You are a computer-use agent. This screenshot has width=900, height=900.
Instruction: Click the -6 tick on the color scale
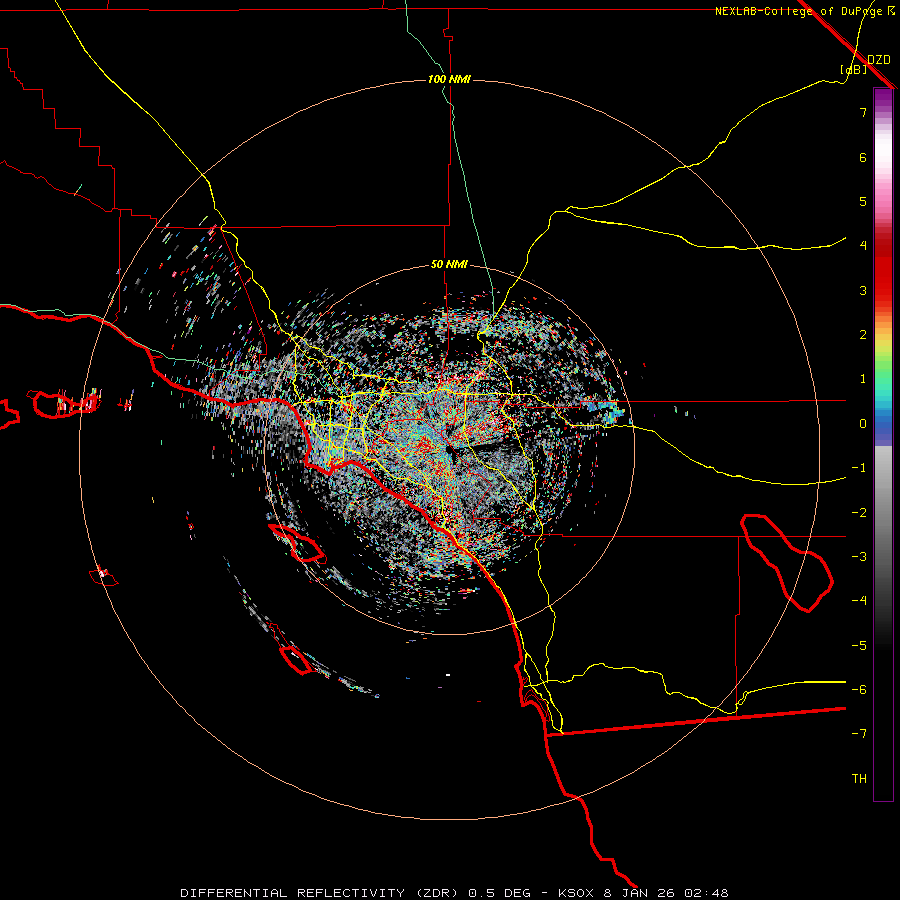click(859, 690)
